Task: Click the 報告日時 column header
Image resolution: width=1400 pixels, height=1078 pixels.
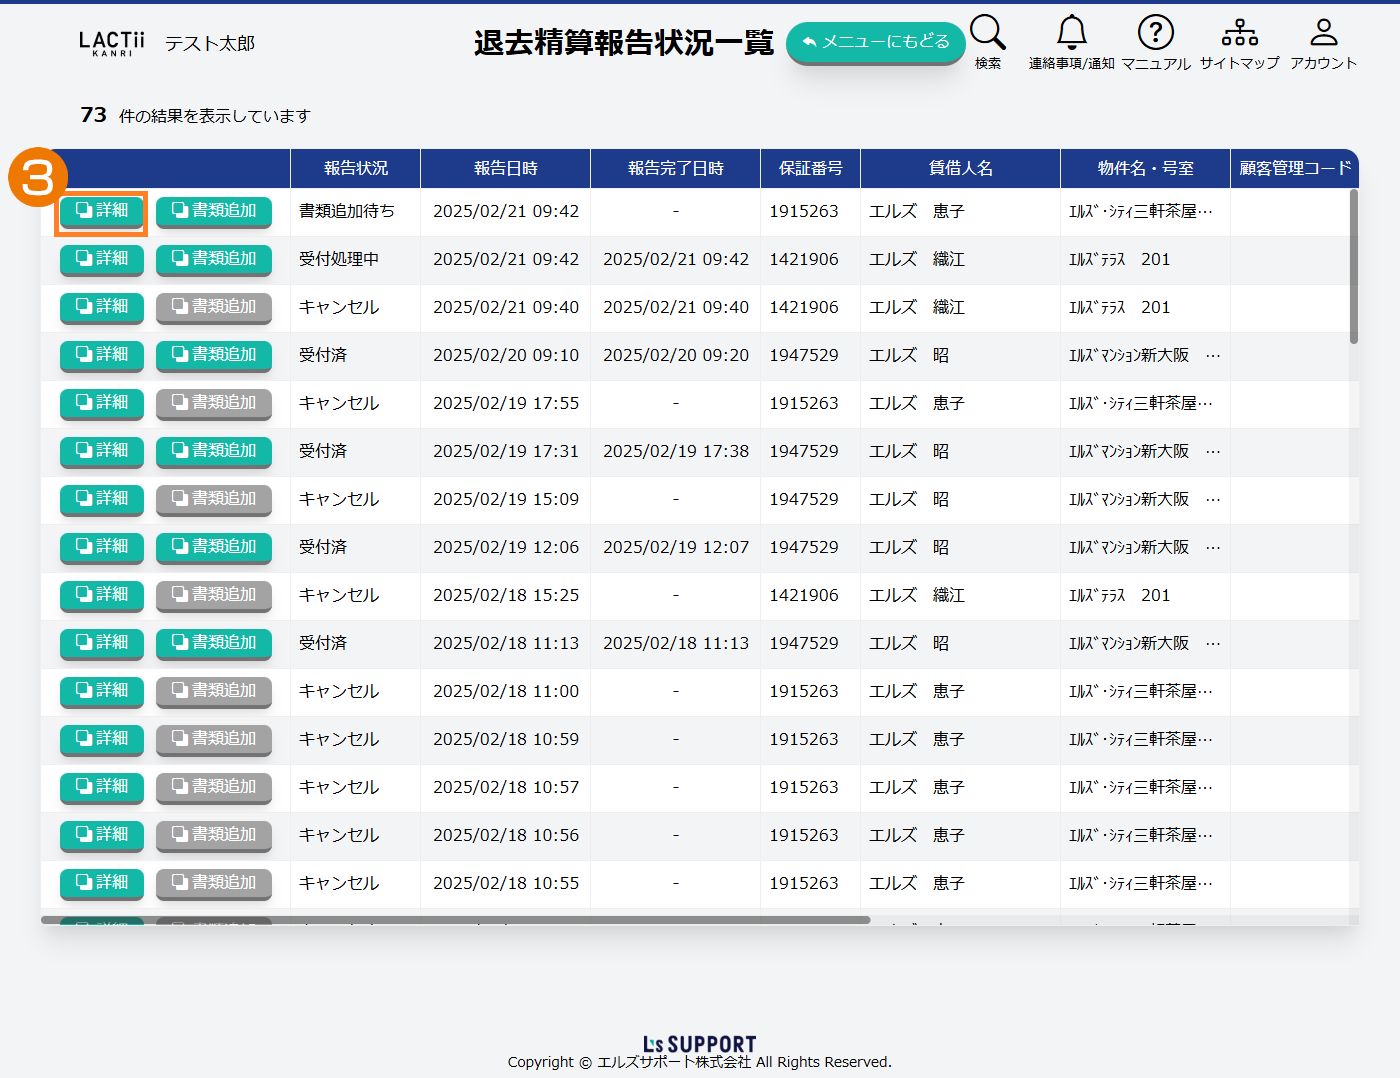Action: (x=505, y=168)
